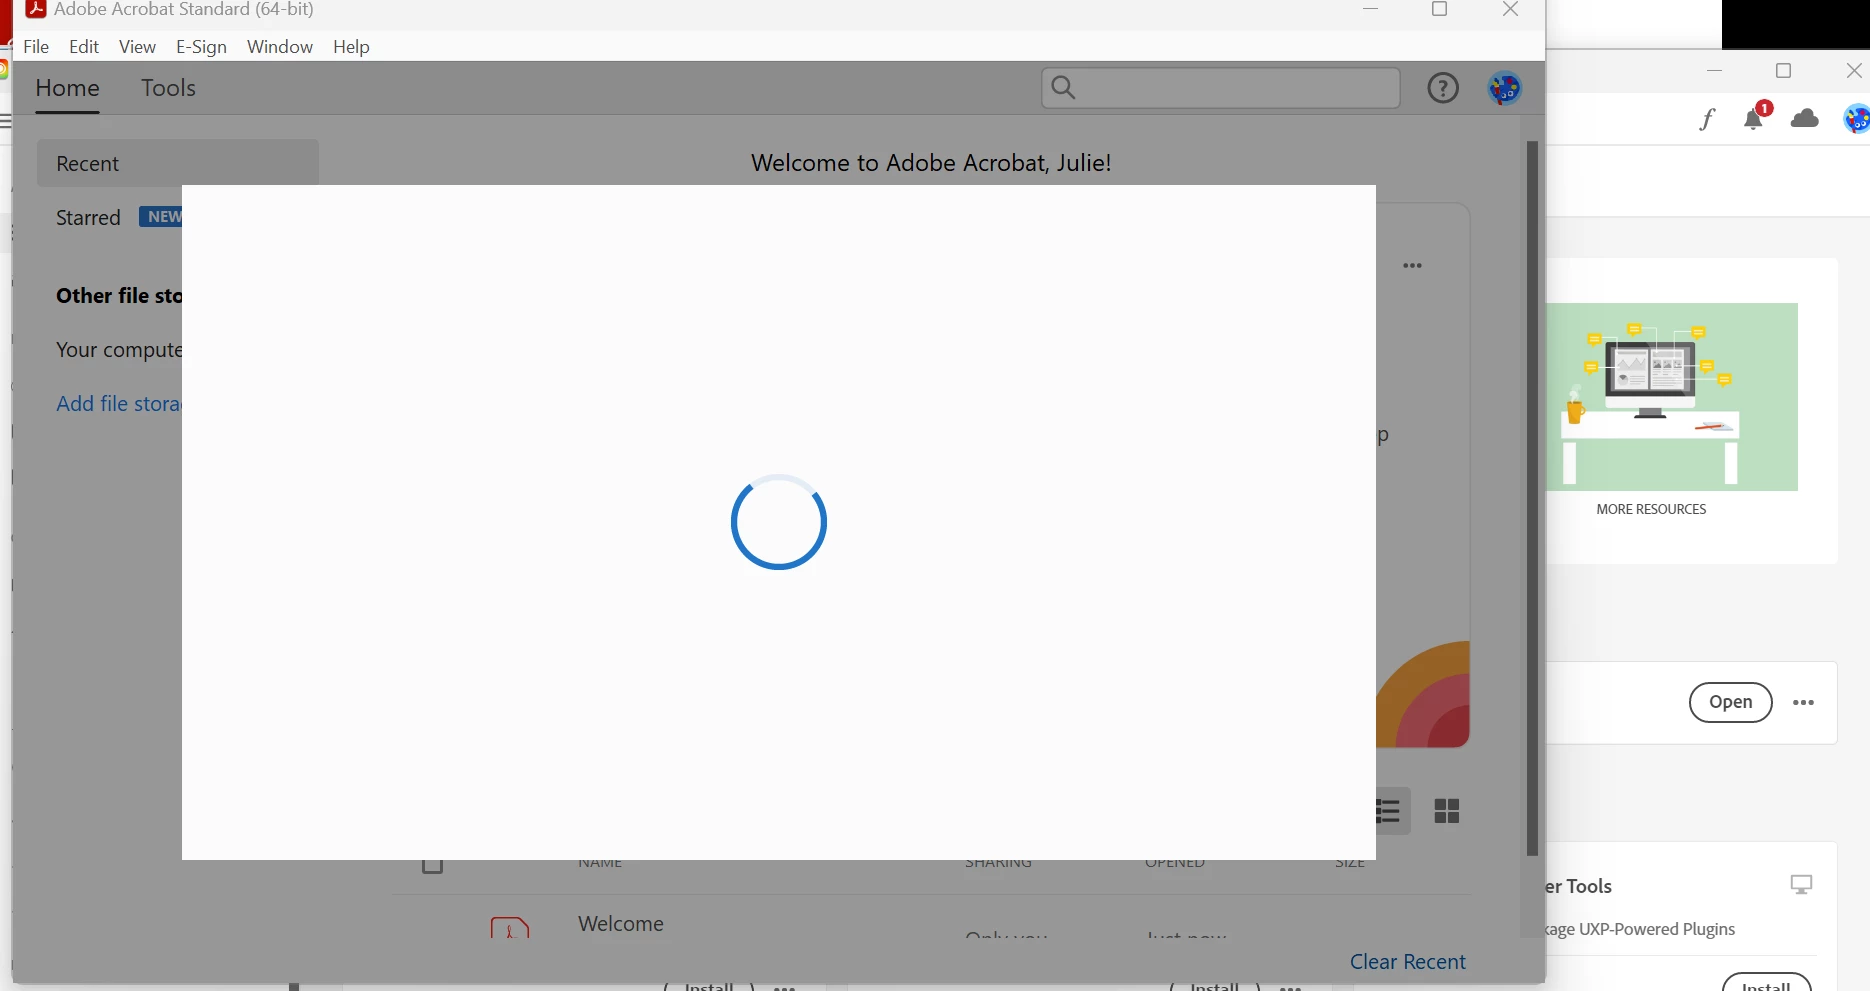1870x991 pixels.
Task: Minimize the Adobe Acrobat window
Action: (x=1371, y=10)
